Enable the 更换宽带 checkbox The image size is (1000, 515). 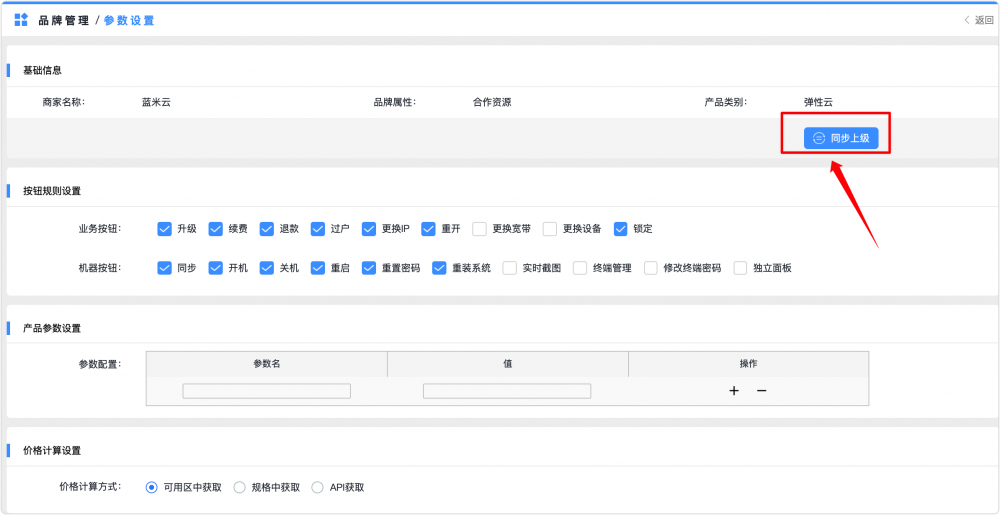[x=480, y=228]
